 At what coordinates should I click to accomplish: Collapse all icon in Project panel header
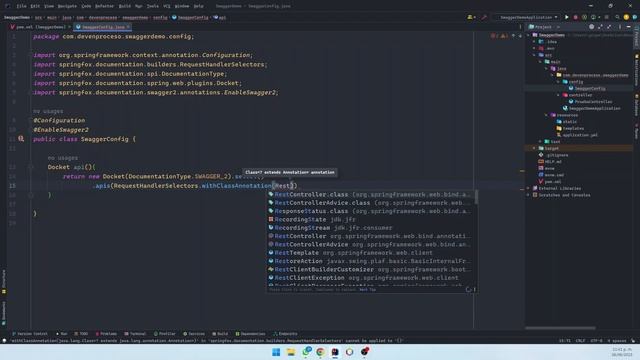click(609, 27)
